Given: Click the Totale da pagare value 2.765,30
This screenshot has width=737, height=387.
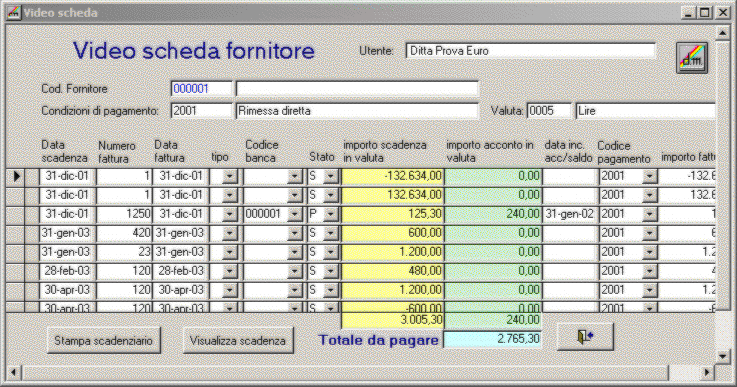Looking at the screenshot, I should coord(492,339).
